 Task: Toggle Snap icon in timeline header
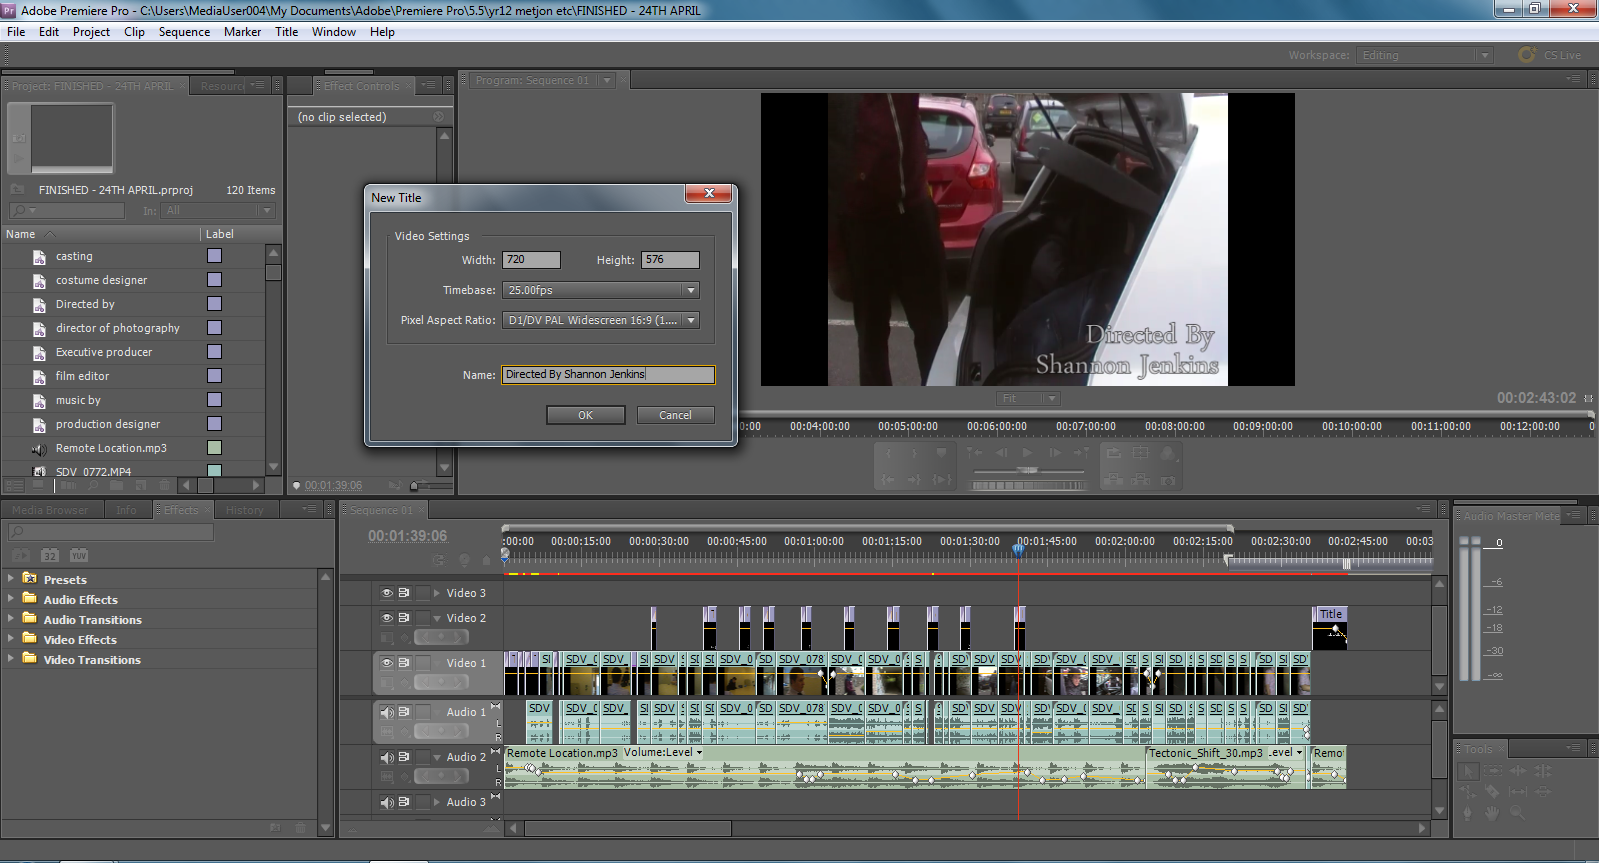point(440,560)
